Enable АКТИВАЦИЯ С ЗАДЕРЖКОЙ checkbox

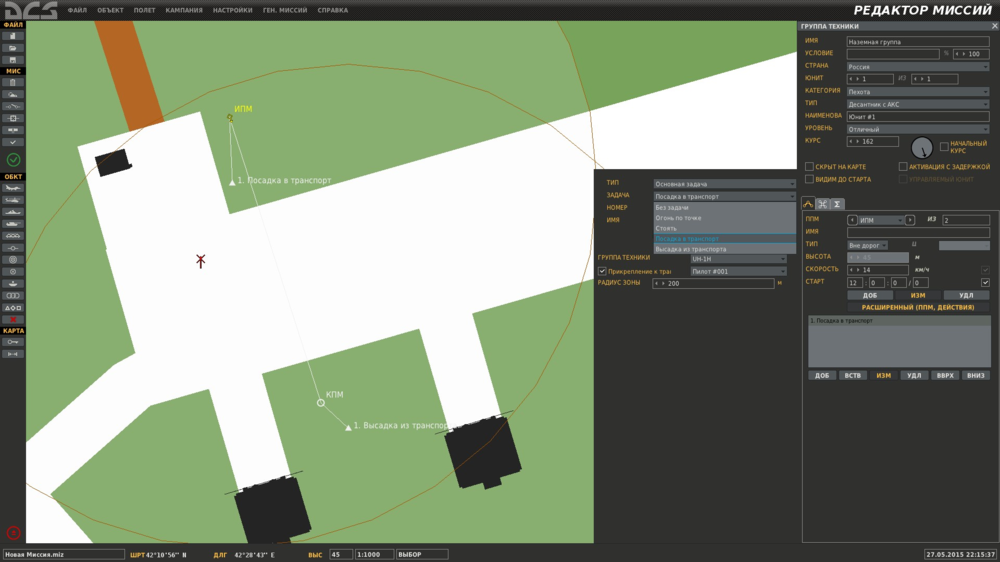coord(903,166)
